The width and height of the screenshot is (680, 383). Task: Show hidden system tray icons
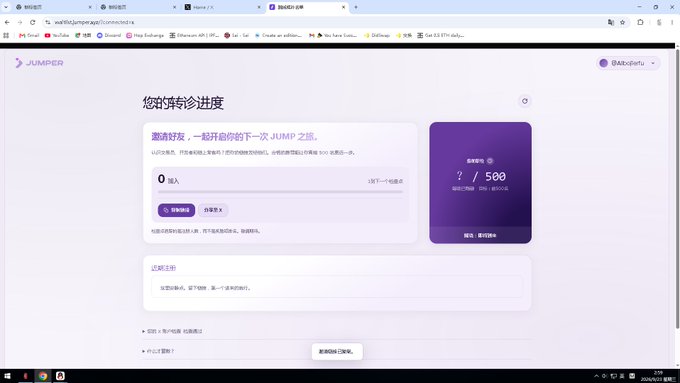(x=596, y=376)
